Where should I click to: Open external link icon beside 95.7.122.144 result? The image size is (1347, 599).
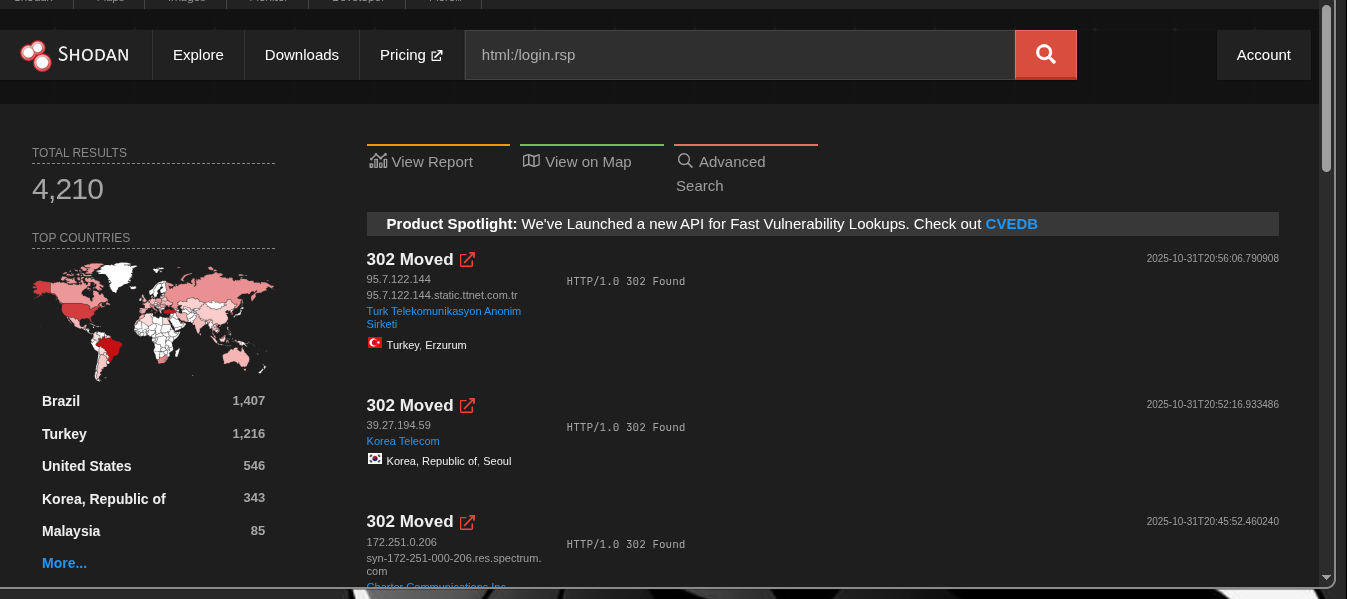(x=467, y=260)
